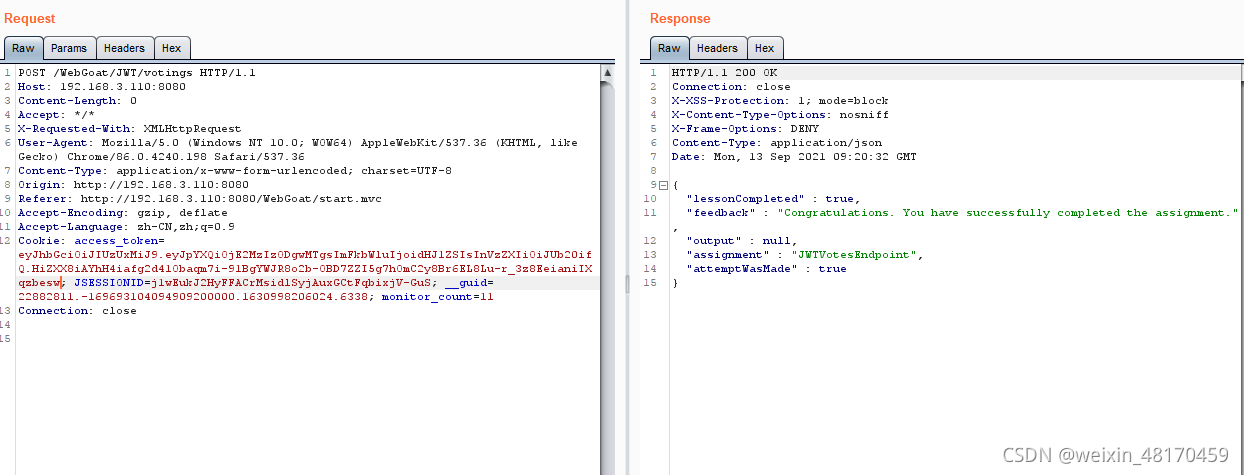Viewport: 1244px width, 475px height.
Task: Click the "output" : null line
Action: [741, 241]
